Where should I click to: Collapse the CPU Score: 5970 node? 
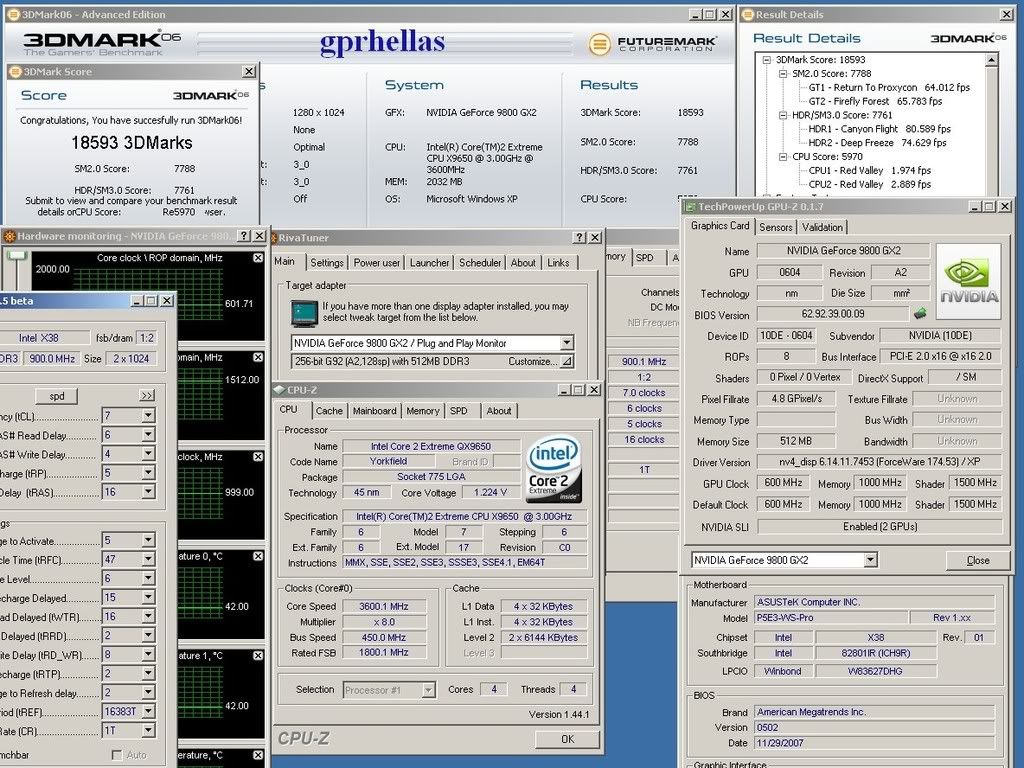(x=783, y=157)
